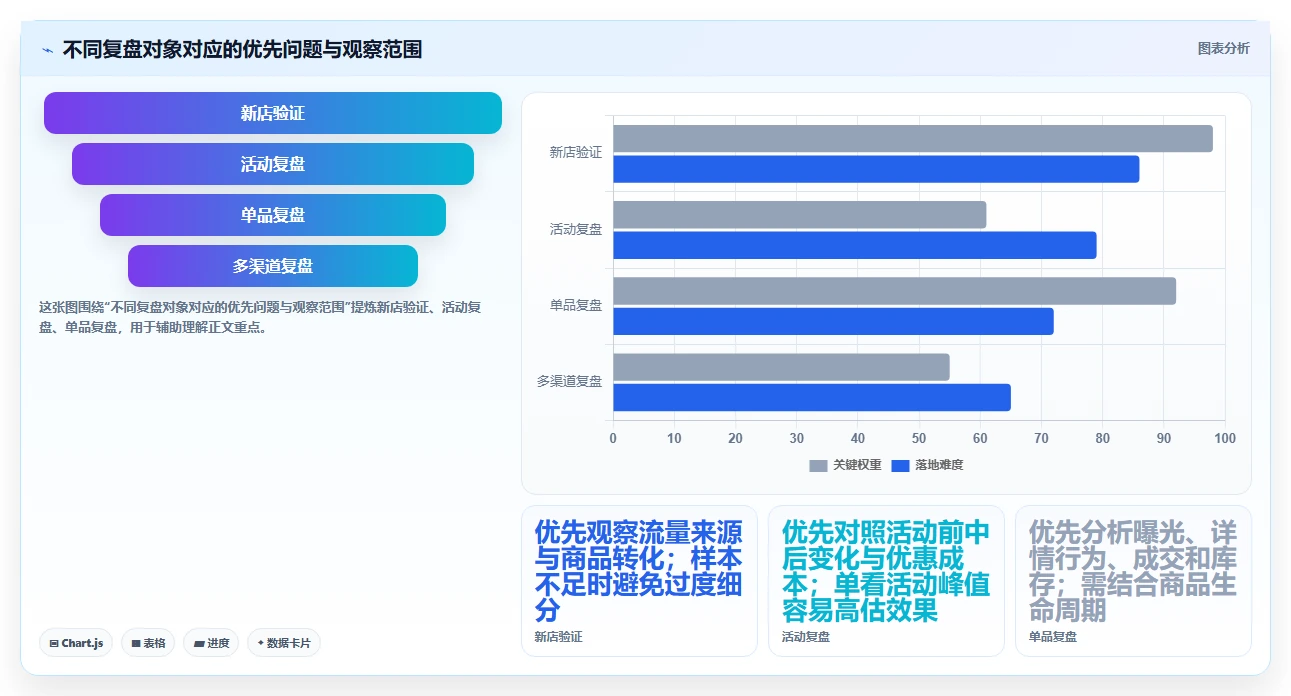Click the 进度 tag chip

[211, 643]
